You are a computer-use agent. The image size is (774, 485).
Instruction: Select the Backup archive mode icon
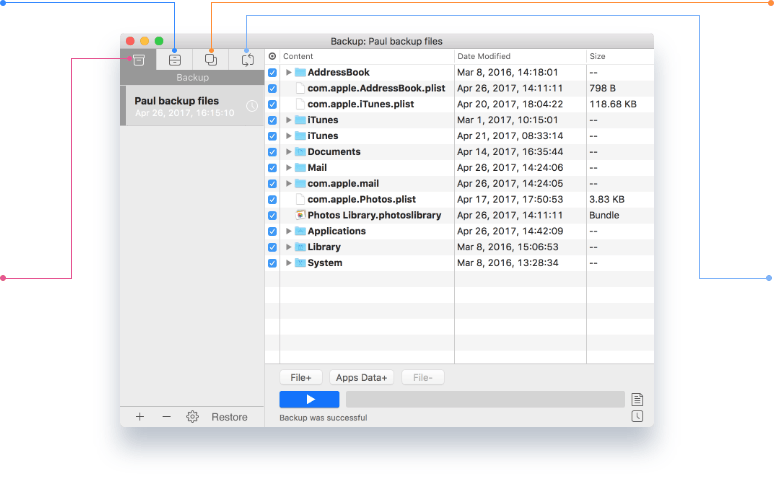[x=139, y=60]
